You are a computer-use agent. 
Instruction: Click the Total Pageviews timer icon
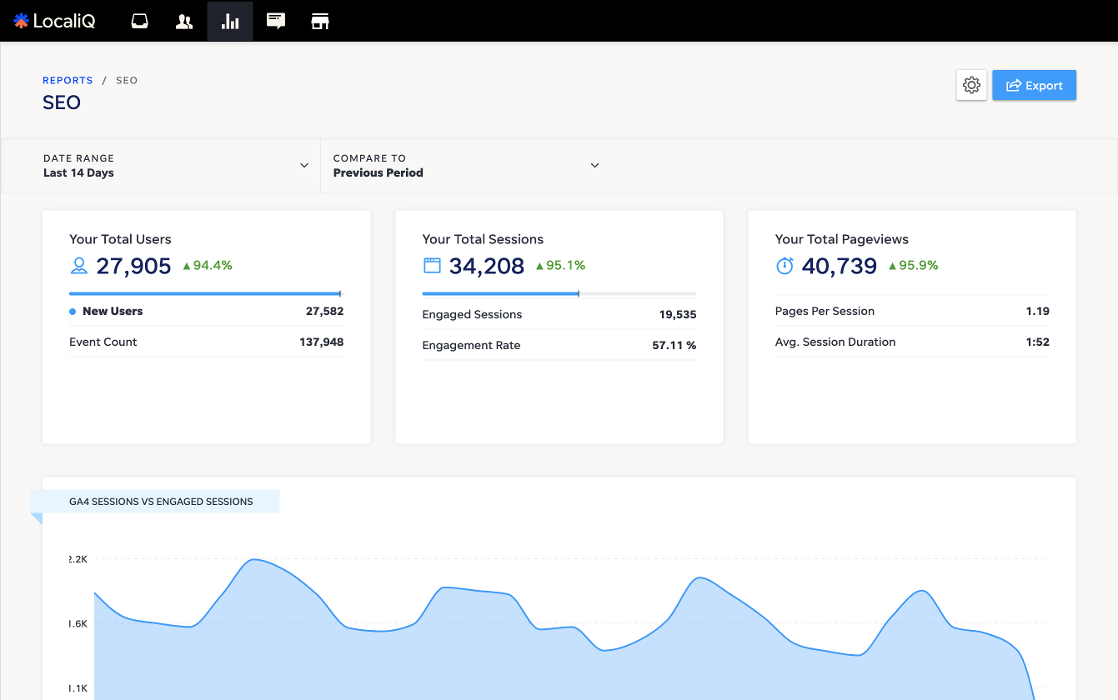785,266
